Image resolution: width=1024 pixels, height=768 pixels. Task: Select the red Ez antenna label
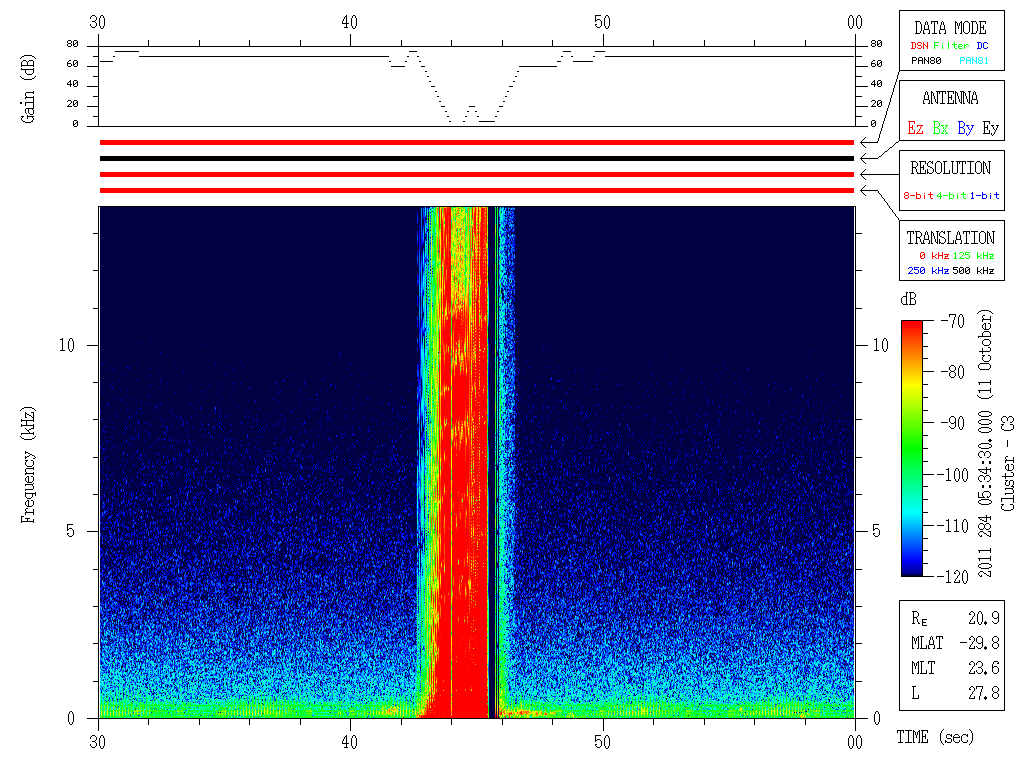coord(915,128)
